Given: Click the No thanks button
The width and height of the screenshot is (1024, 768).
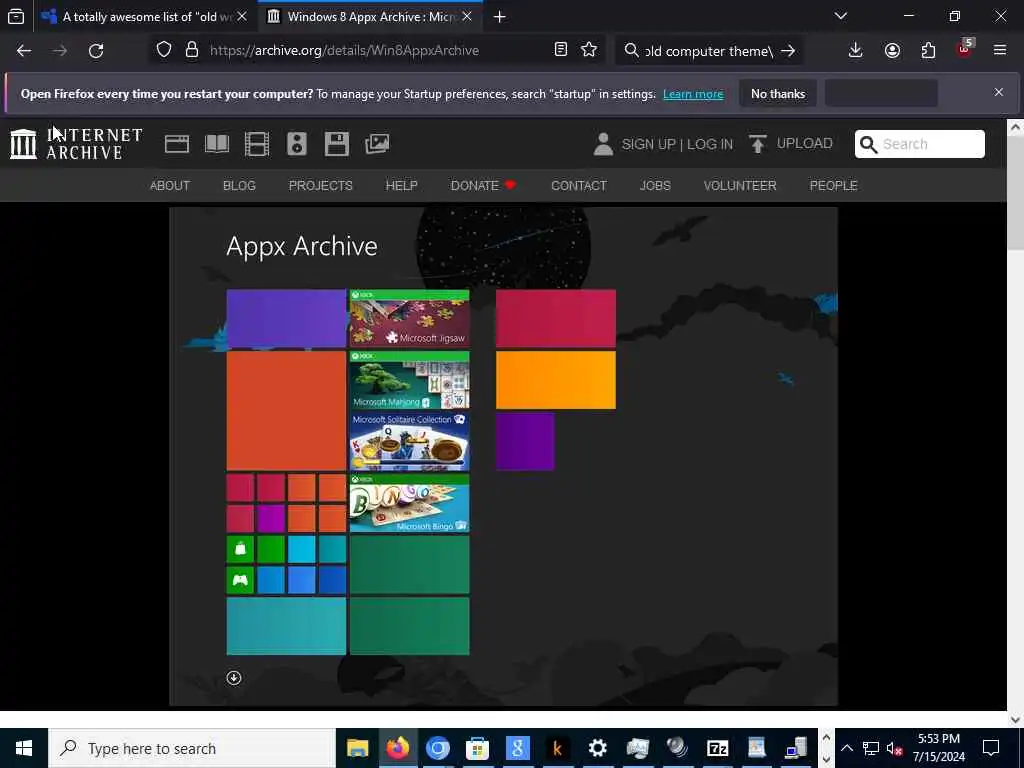Looking at the screenshot, I should pyautogui.click(x=778, y=94).
